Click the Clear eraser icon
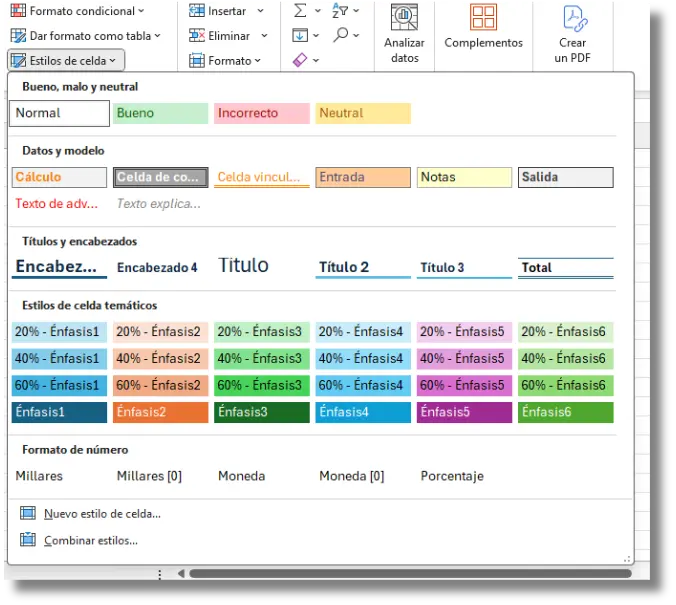Screen dimensions: 676x605 [300, 60]
